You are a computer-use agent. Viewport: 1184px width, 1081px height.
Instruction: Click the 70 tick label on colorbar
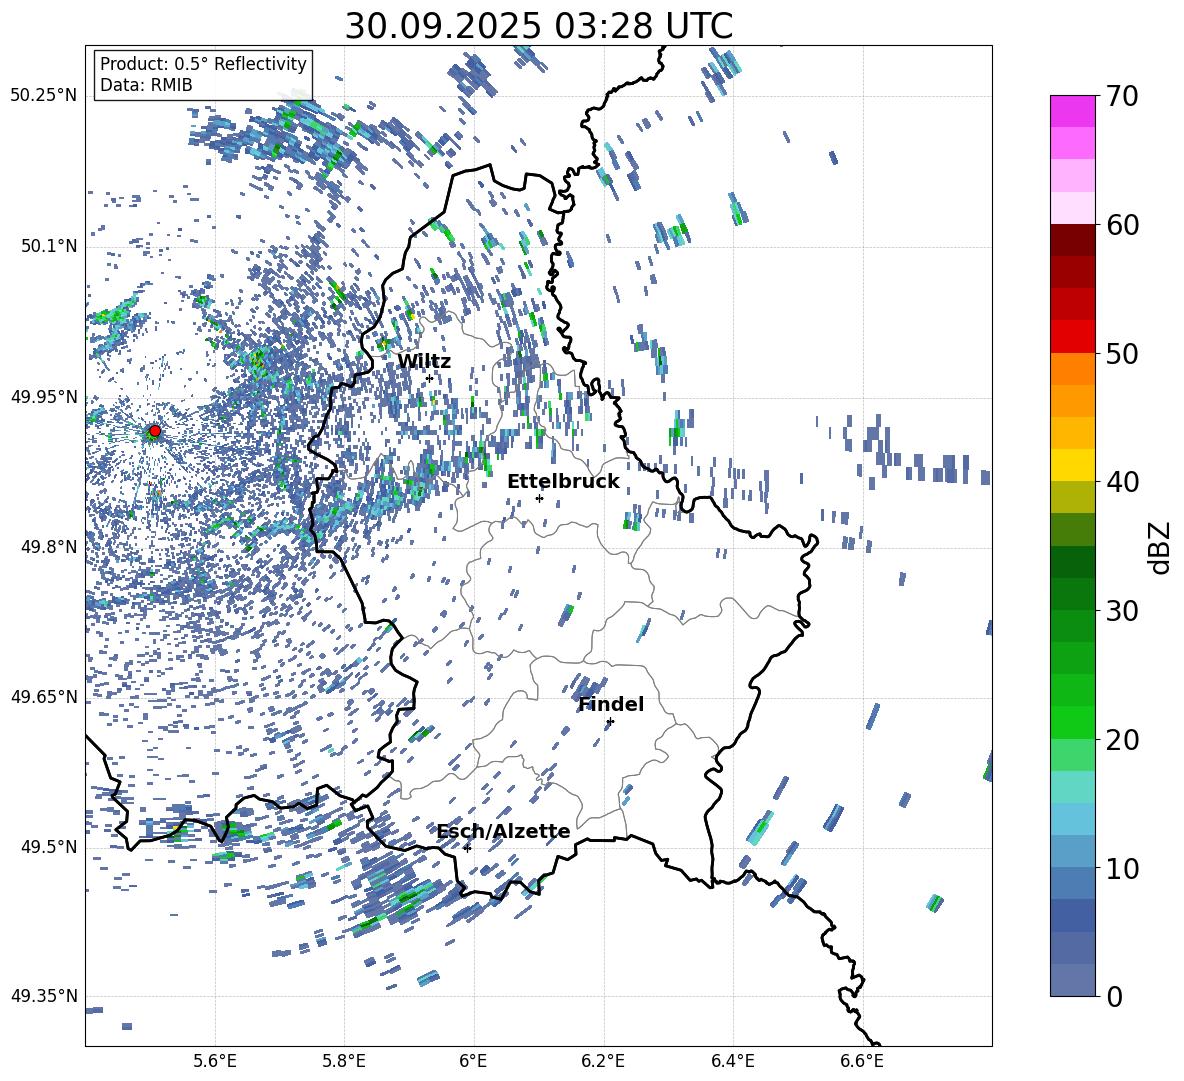[x=1123, y=96]
